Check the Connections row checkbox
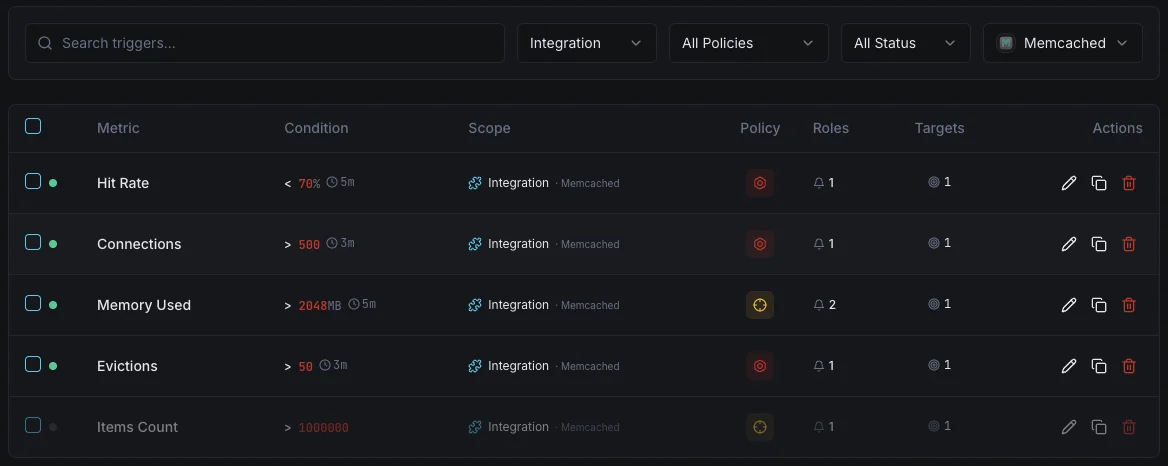Viewport: 1168px width, 466px height. pyautogui.click(x=33, y=243)
